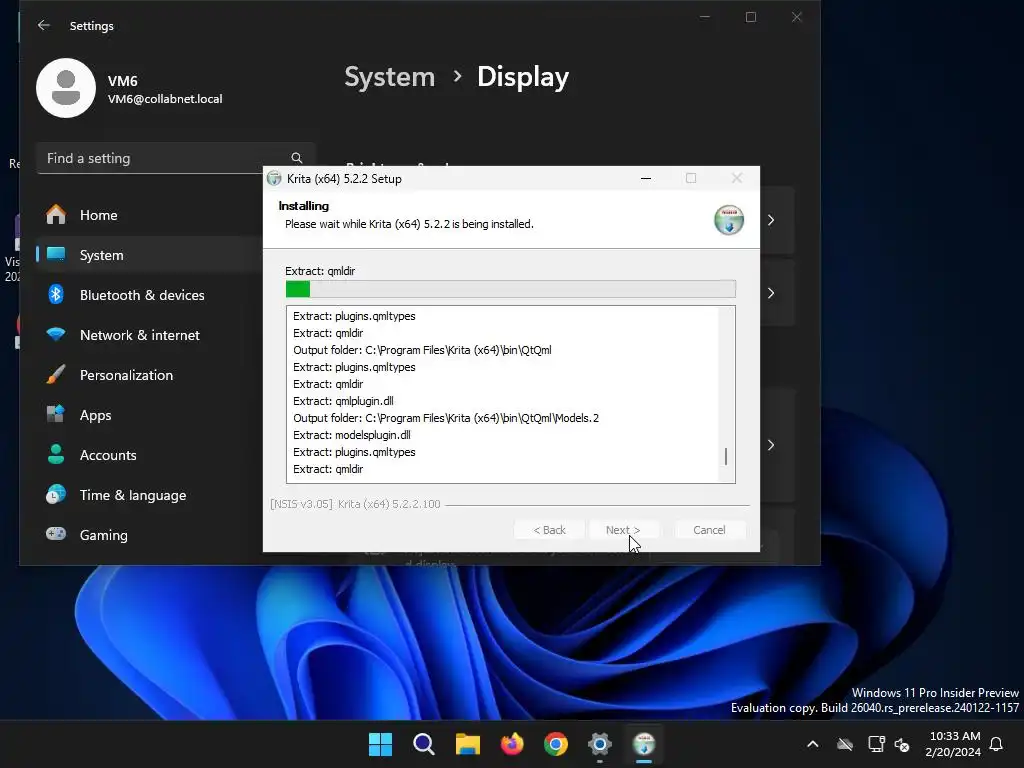Click the bin\QtQml output folder log line
Screen dimensions: 1024x768
point(422,350)
